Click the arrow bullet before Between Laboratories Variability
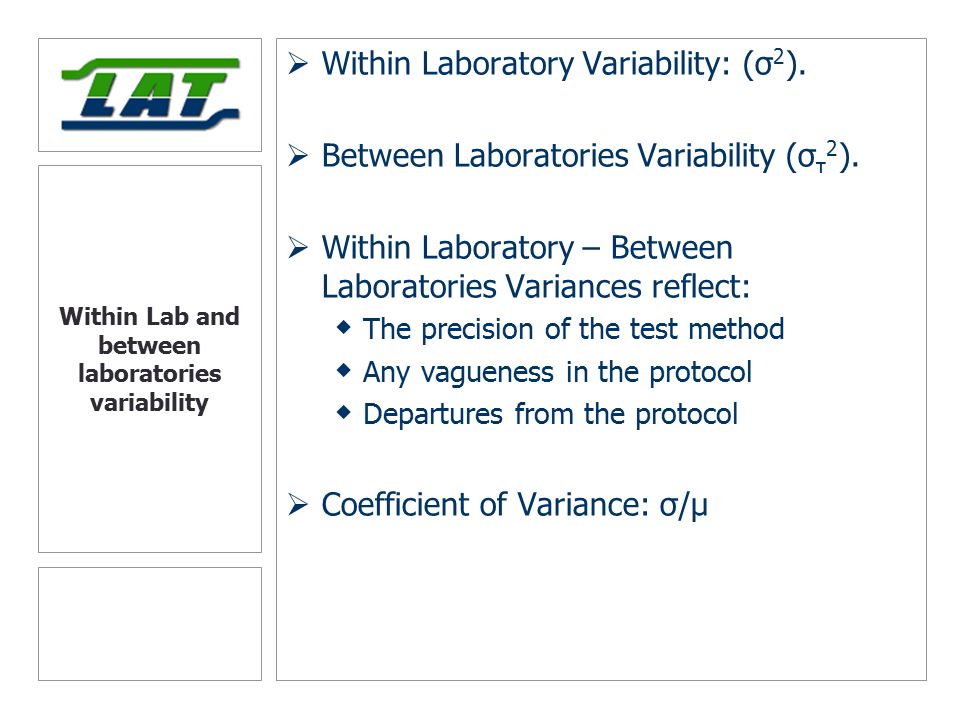The height and width of the screenshot is (720, 960). pyautogui.click(x=298, y=156)
